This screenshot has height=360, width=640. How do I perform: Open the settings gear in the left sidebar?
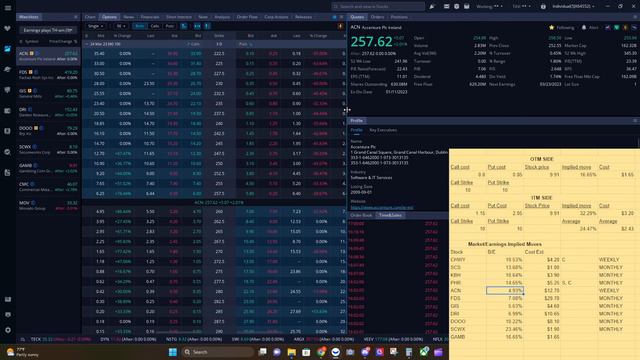pos(8,330)
